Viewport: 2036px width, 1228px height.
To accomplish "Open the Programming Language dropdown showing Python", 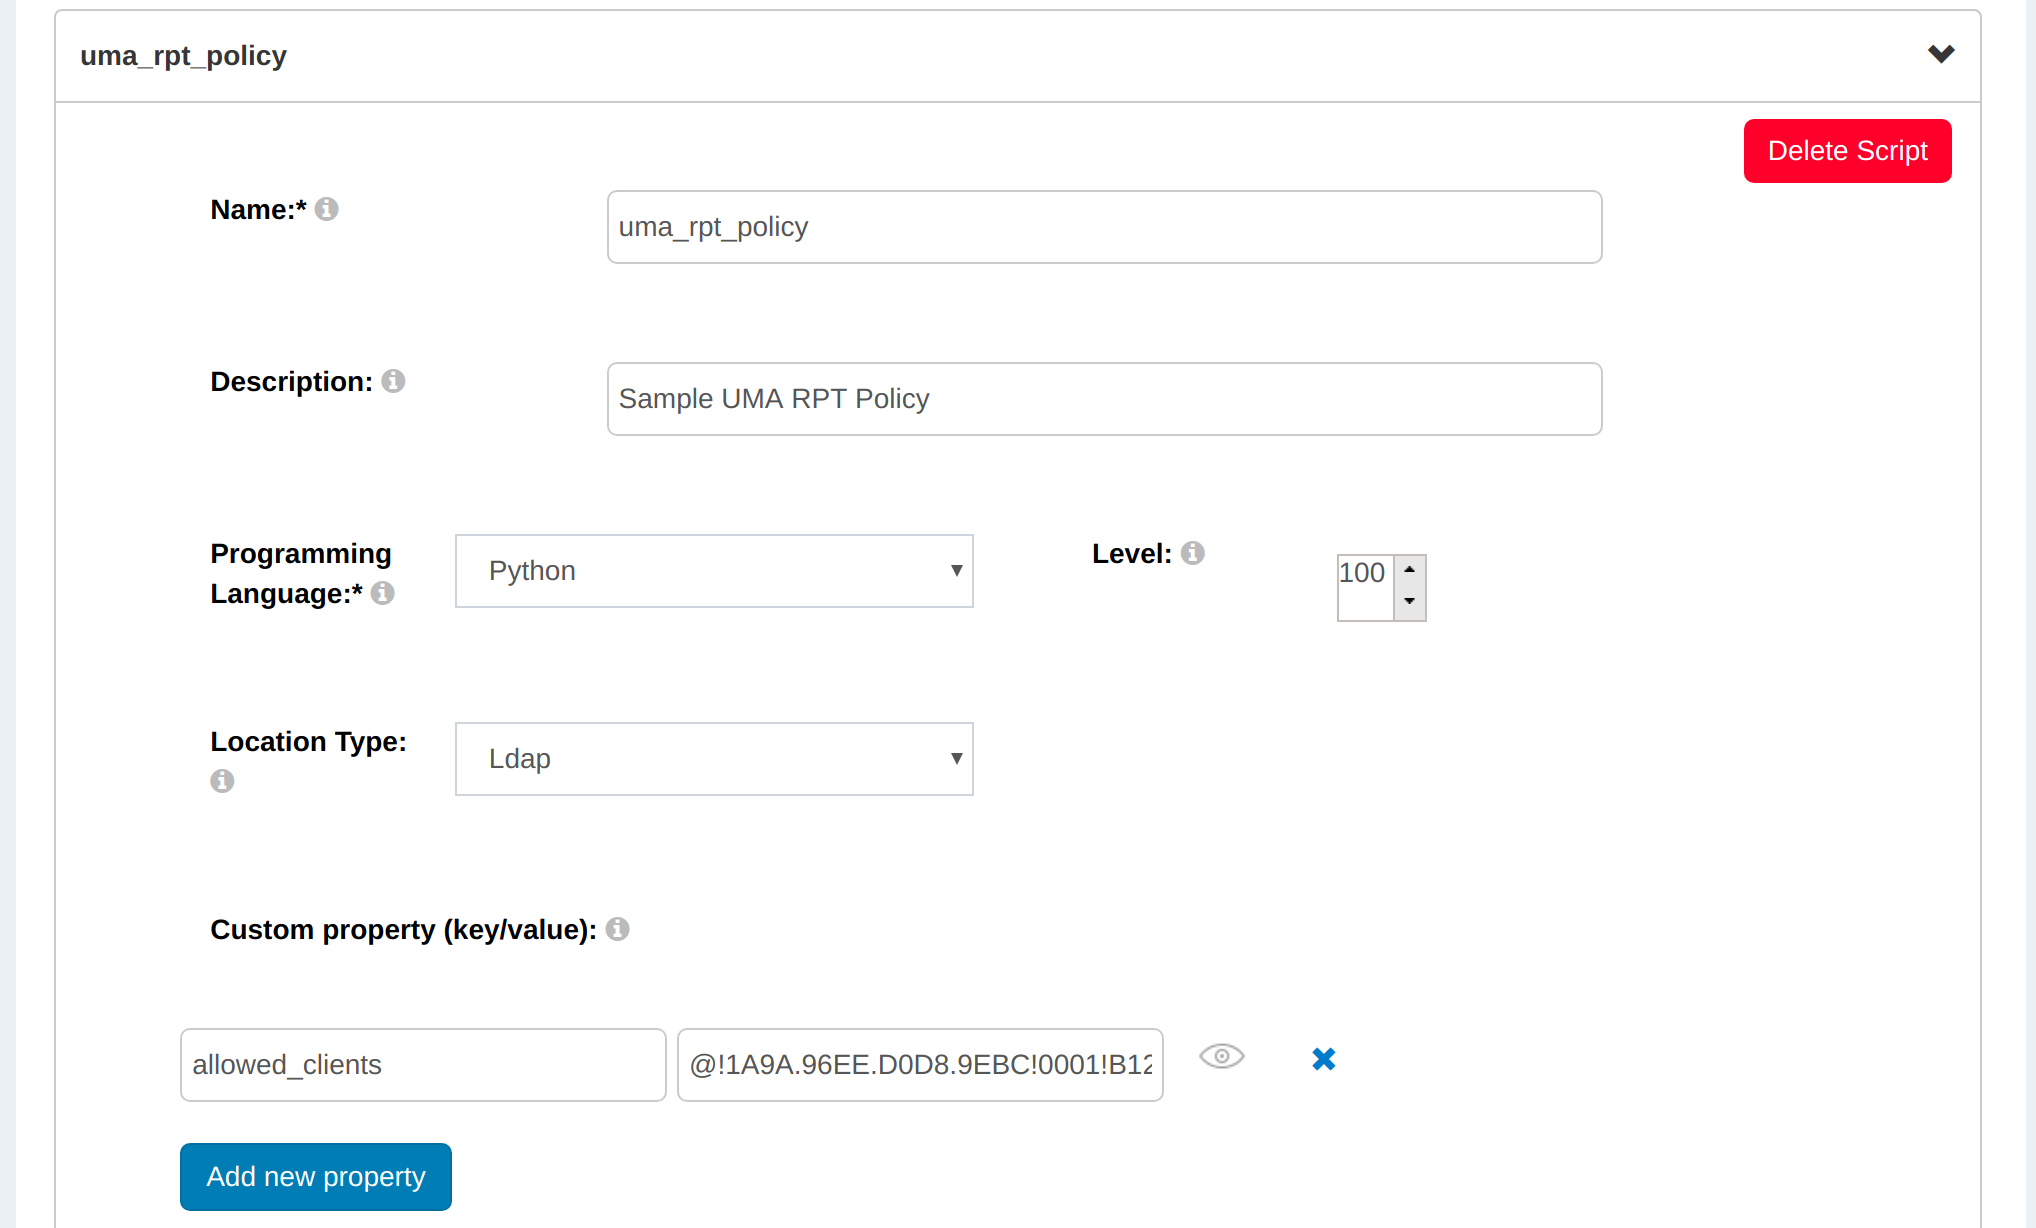I will click(x=713, y=570).
